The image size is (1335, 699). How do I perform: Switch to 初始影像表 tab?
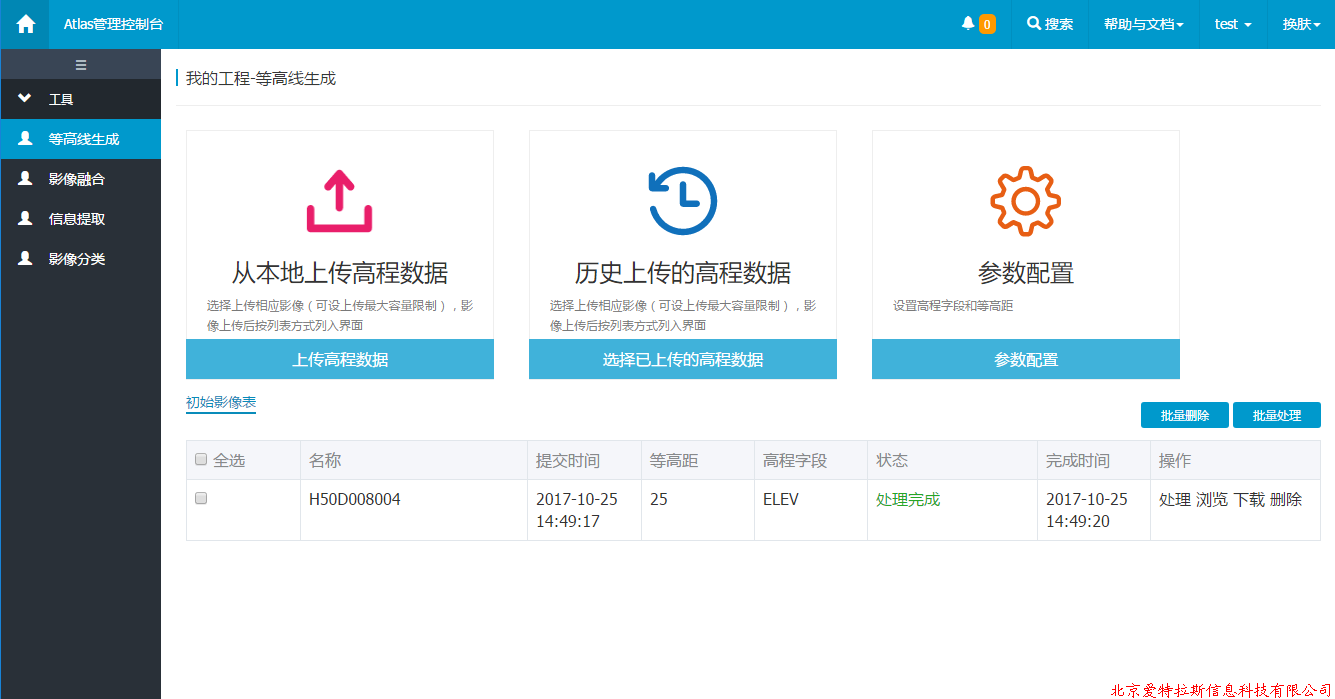(221, 402)
